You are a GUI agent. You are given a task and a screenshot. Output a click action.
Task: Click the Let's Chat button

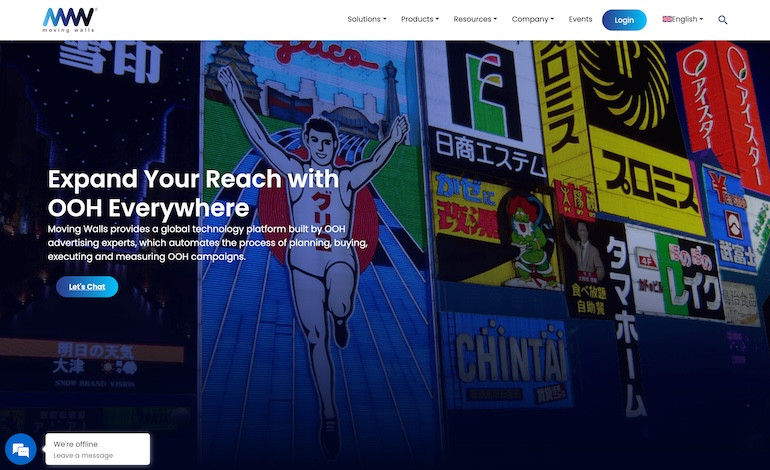tap(87, 287)
